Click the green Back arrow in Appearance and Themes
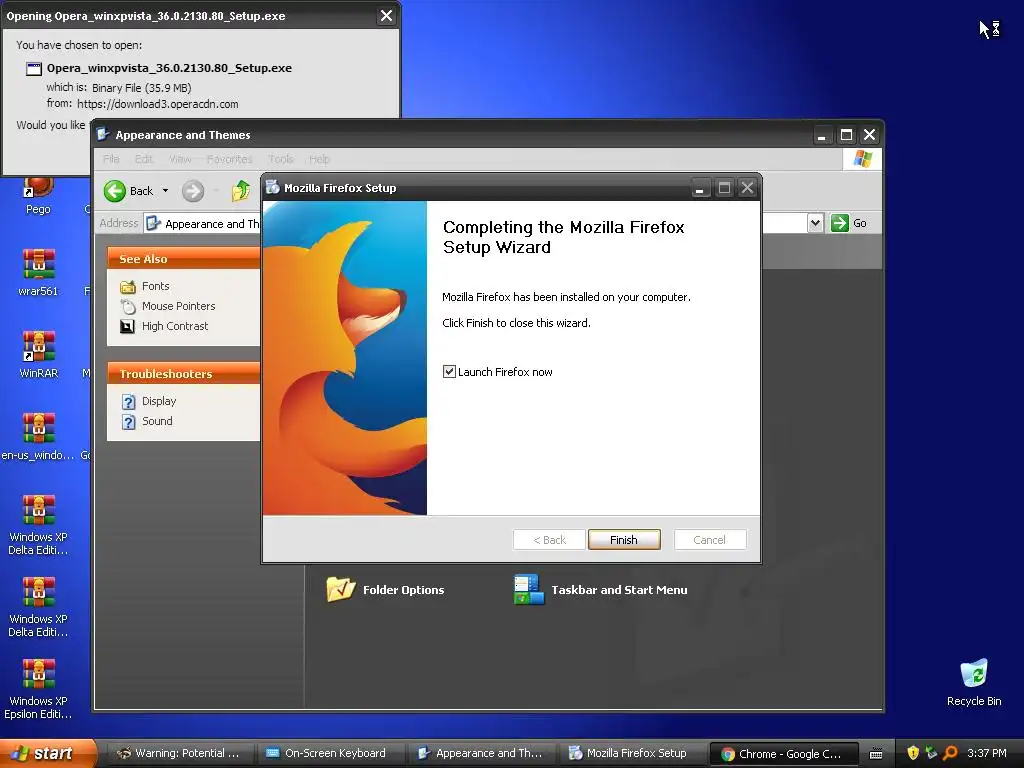This screenshot has height=768, width=1024. point(115,191)
